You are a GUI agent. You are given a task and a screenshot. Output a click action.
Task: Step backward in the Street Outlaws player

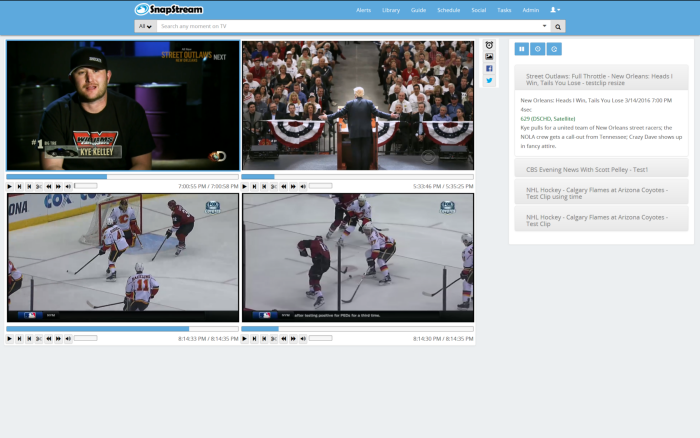29,186
